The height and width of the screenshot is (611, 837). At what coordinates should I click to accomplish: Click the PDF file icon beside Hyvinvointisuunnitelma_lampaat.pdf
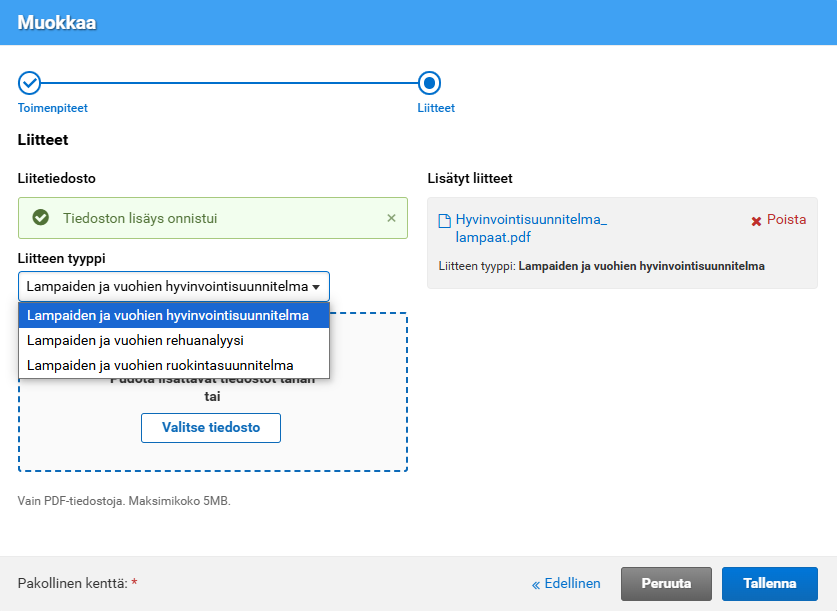445,220
